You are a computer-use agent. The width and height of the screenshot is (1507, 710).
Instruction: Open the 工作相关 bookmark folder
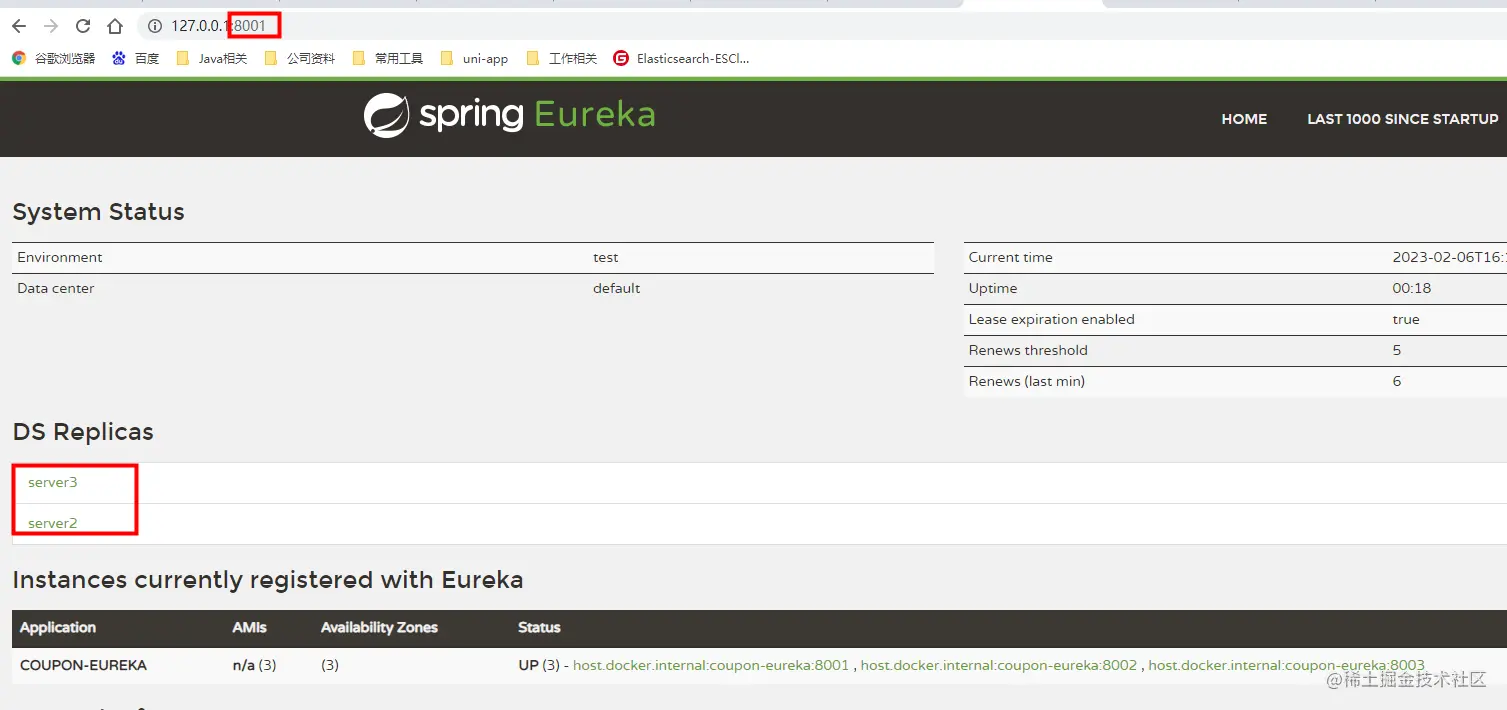(x=561, y=58)
